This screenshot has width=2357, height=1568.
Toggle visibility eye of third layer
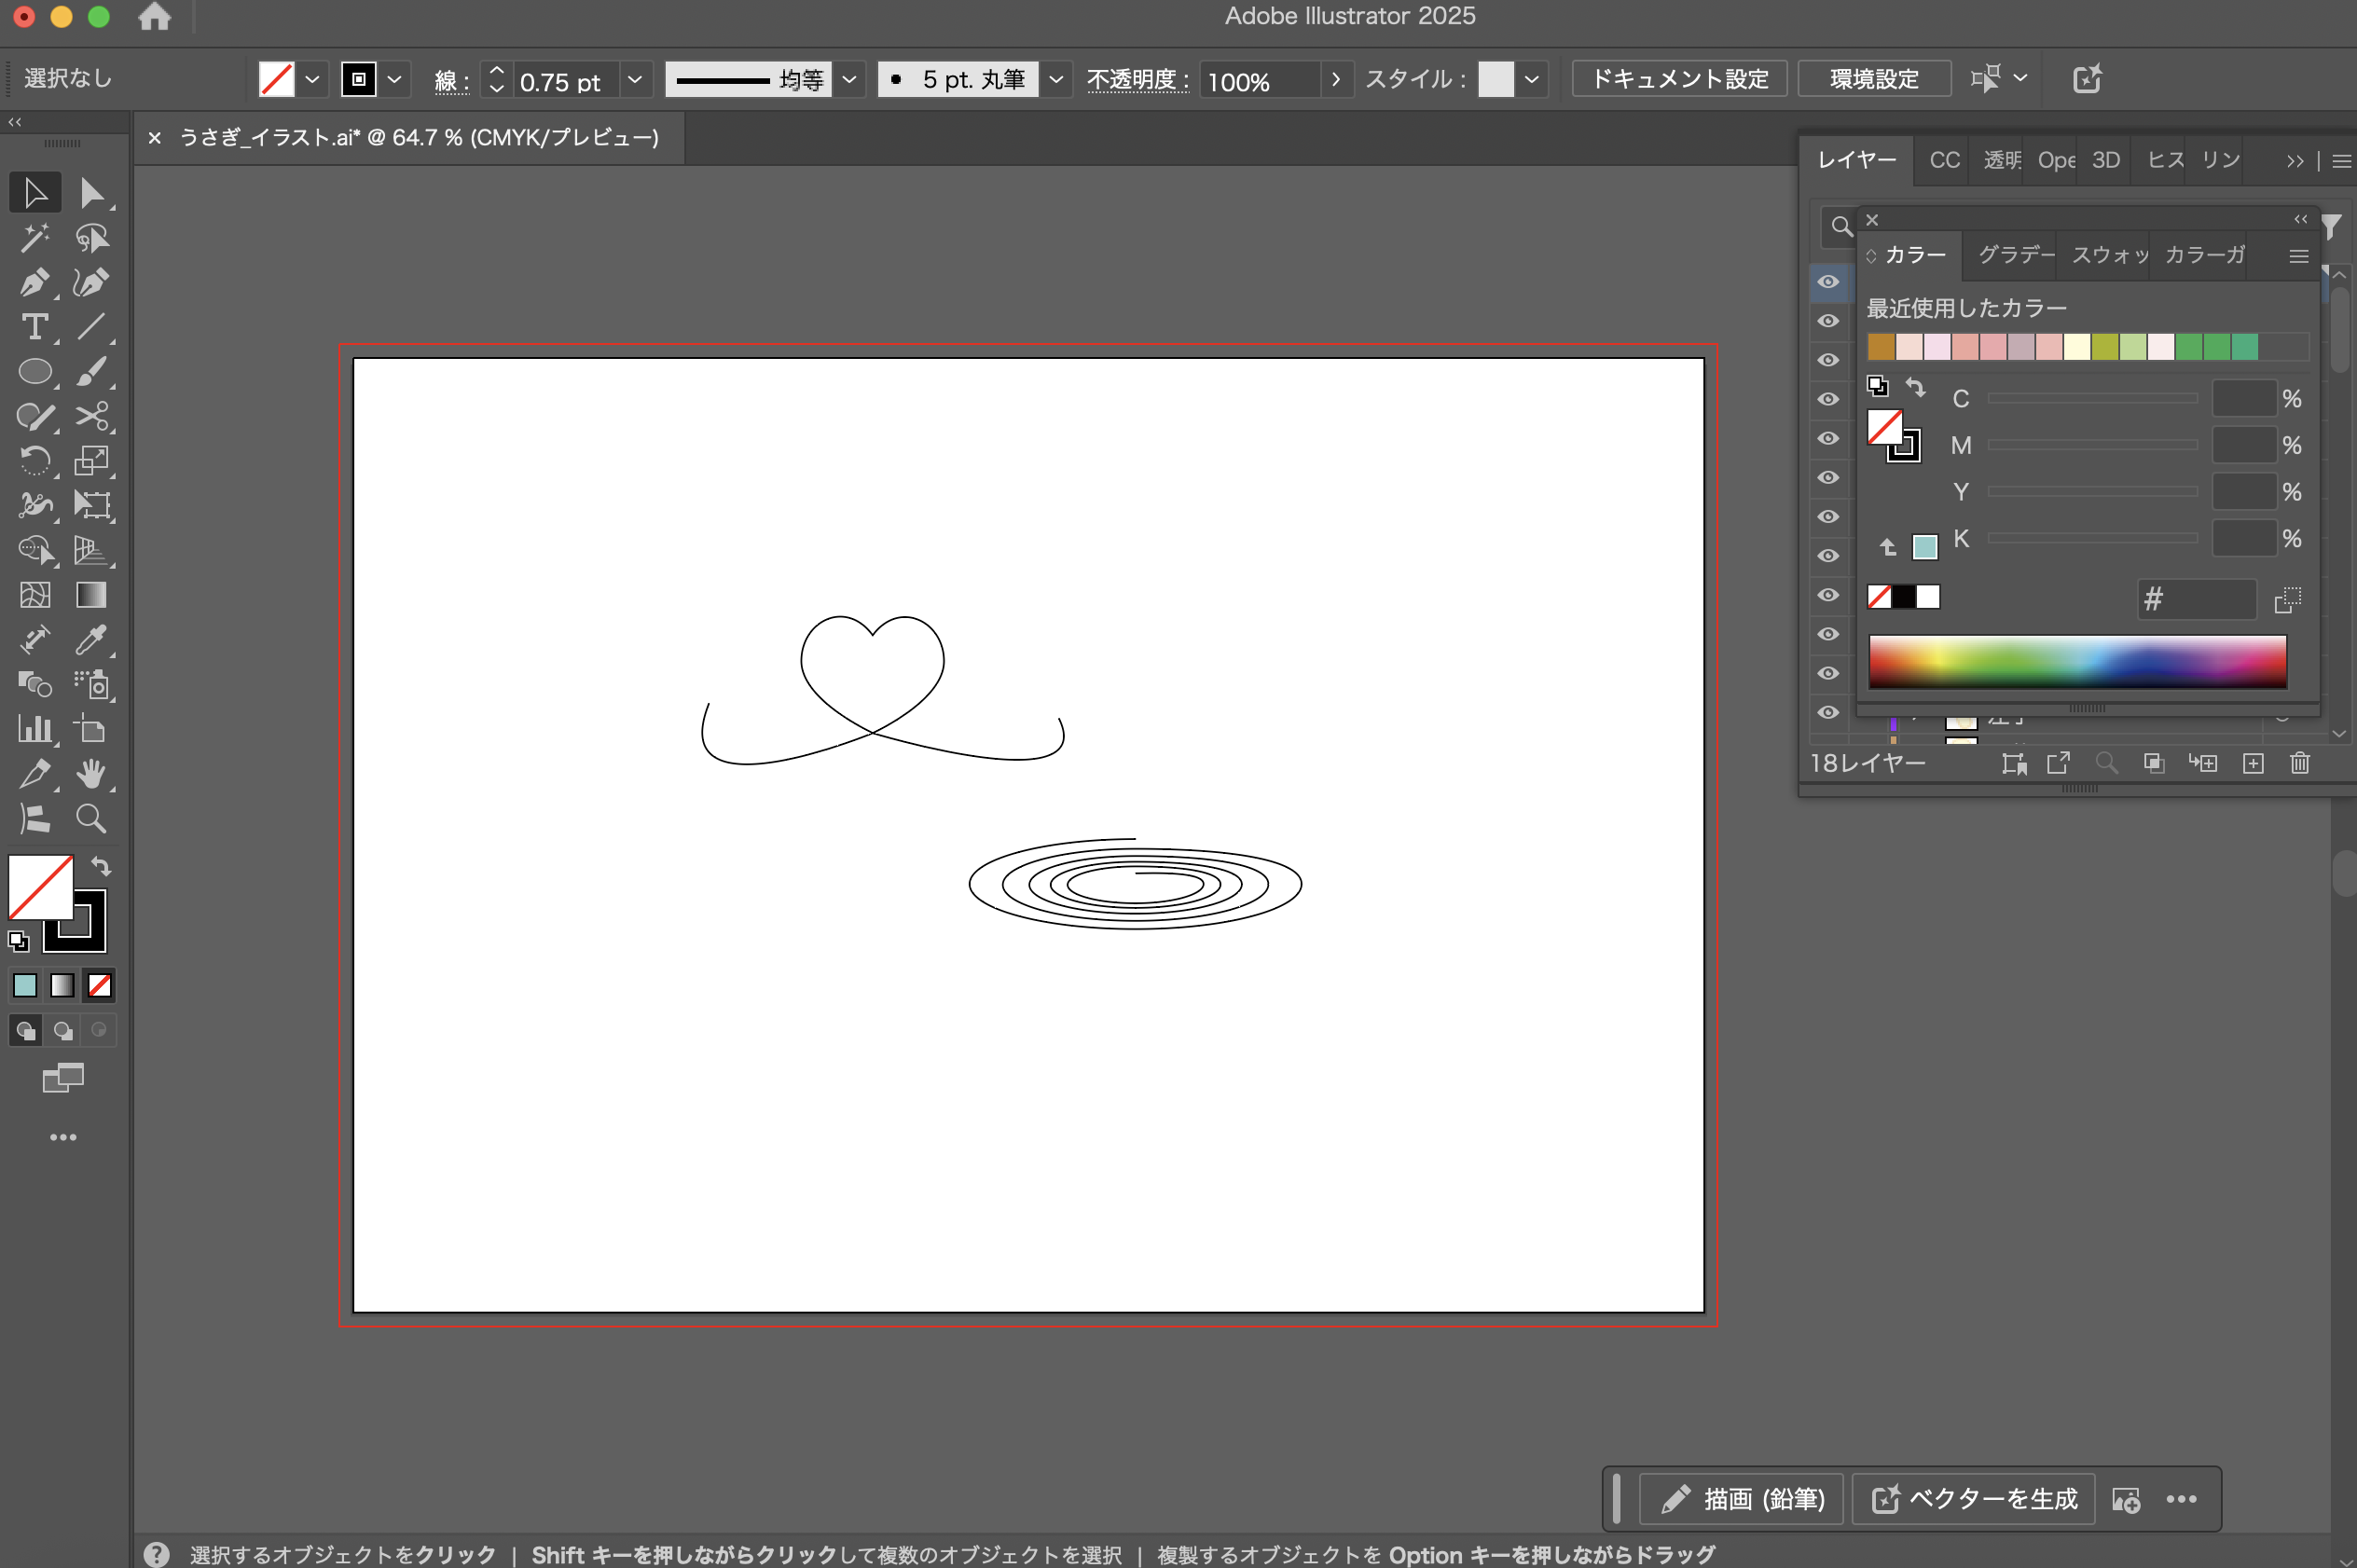[x=1828, y=359]
